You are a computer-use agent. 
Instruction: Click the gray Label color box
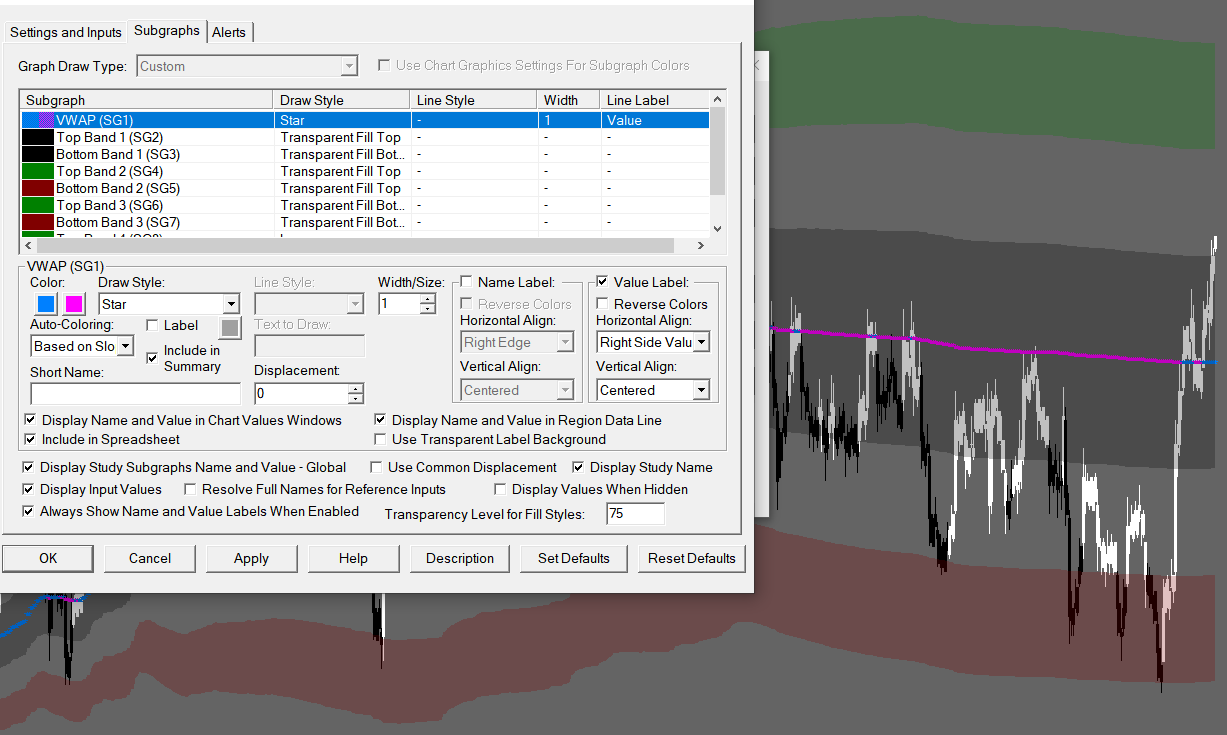[230, 327]
